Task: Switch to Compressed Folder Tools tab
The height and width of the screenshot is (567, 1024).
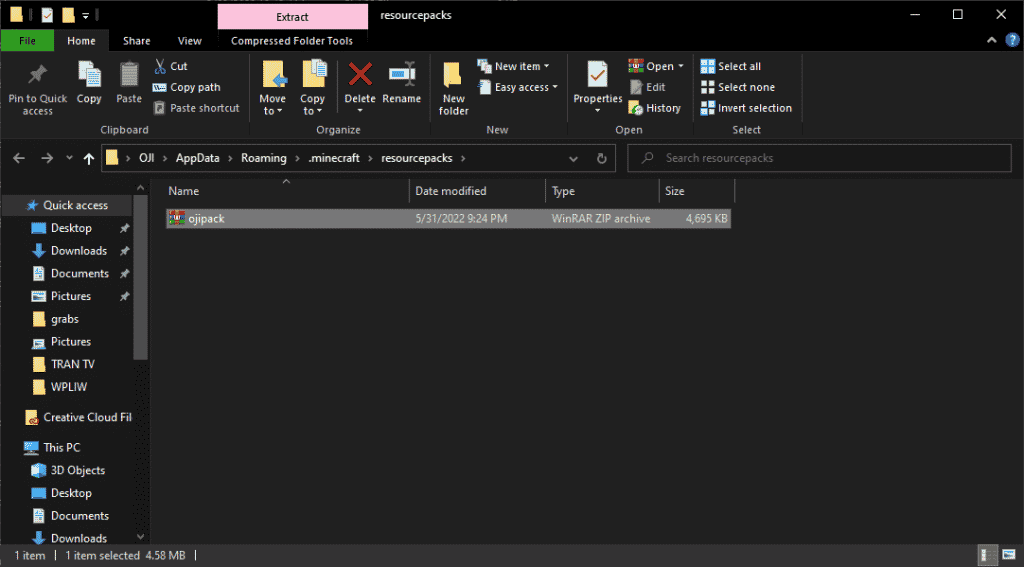Action: tap(291, 41)
